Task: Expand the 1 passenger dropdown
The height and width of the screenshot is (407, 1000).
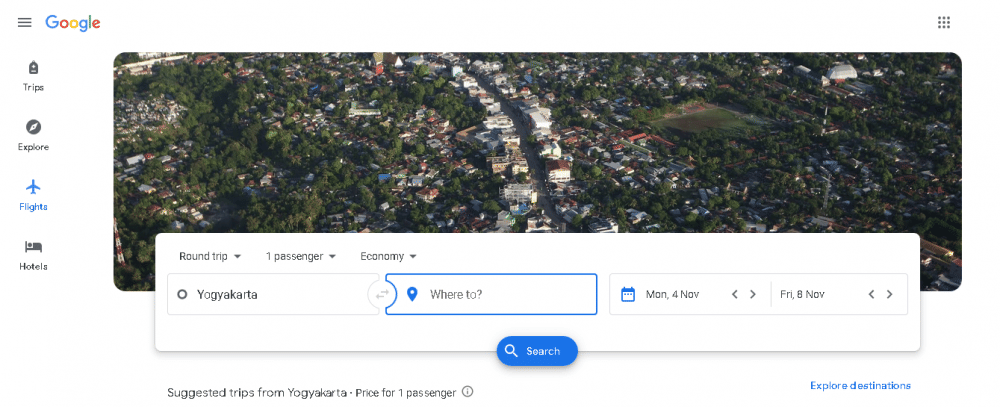Action: (x=300, y=256)
